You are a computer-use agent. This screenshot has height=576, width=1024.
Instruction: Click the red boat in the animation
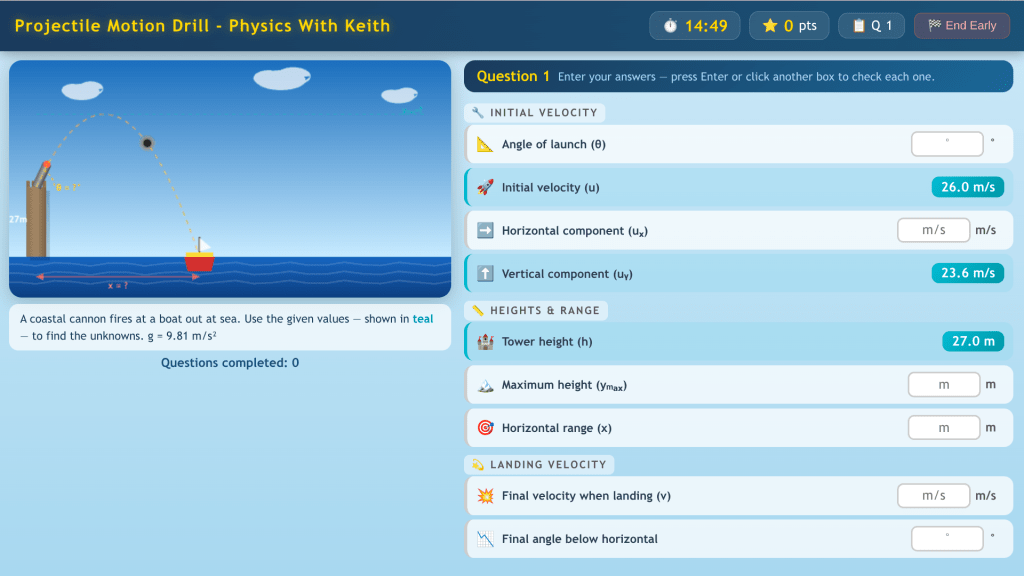click(199, 261)
